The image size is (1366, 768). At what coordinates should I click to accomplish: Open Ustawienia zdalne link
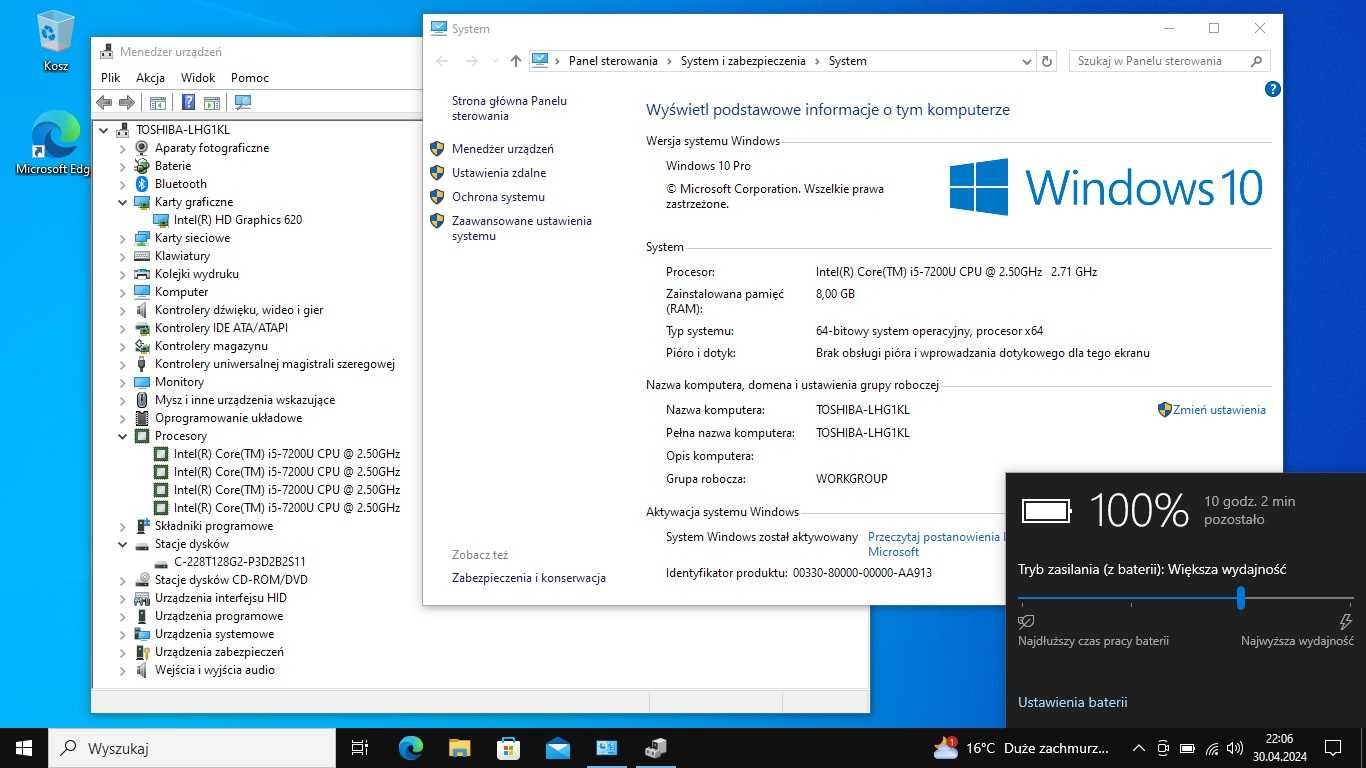click(x=499, y=173)
